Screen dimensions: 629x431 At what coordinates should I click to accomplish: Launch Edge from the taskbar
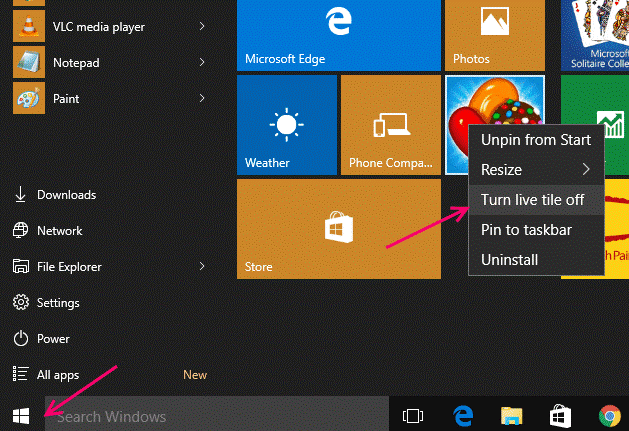tap(463, 416)
